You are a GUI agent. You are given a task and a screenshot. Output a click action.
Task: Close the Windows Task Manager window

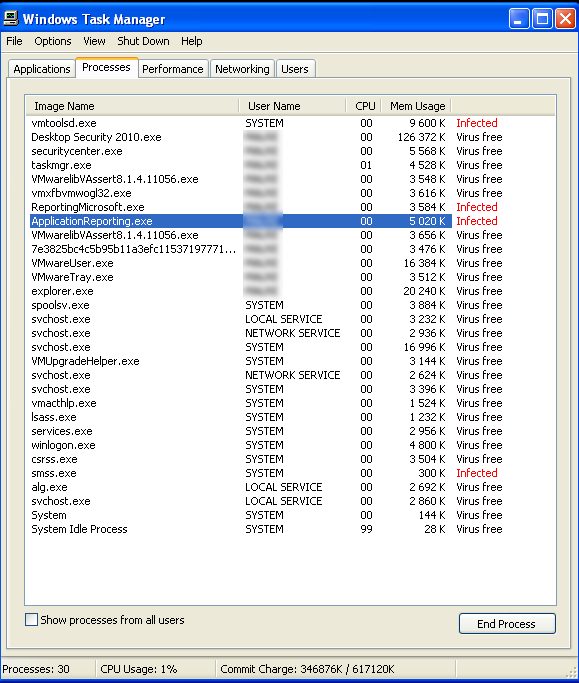[565, 19]
